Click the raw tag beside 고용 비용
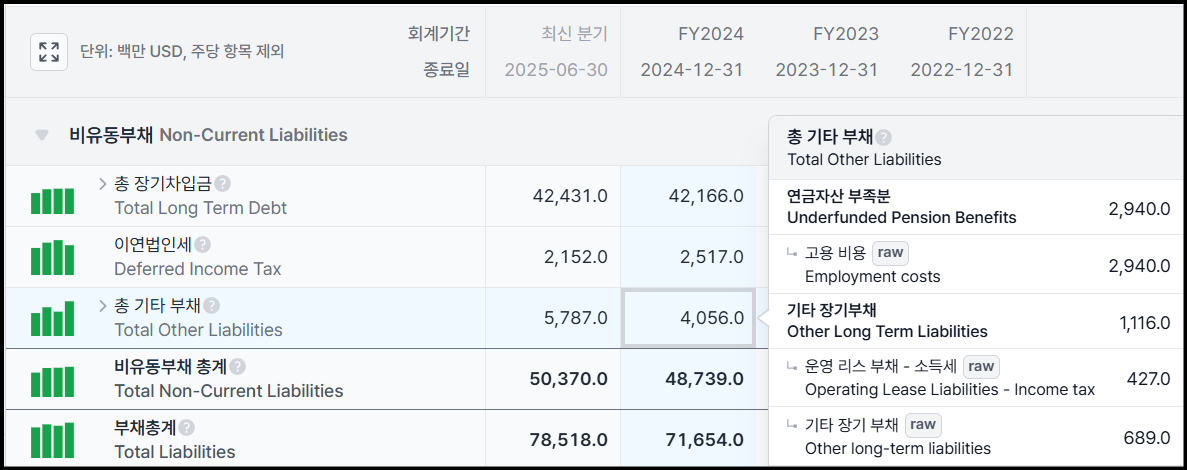Image resolution: width=1187 pixels, height=470 pixels. pos(890,253)
